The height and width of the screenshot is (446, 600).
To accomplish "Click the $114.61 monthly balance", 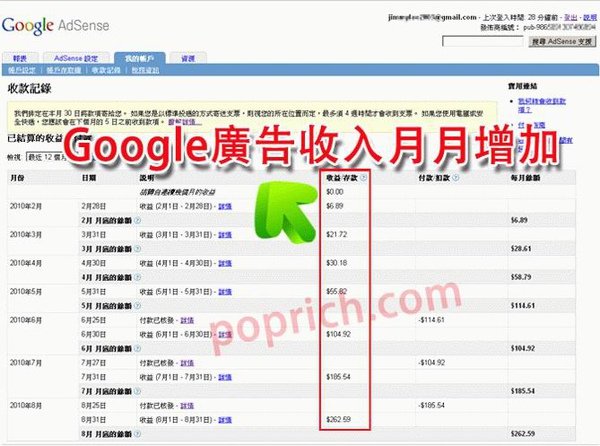I will point(523,306).
